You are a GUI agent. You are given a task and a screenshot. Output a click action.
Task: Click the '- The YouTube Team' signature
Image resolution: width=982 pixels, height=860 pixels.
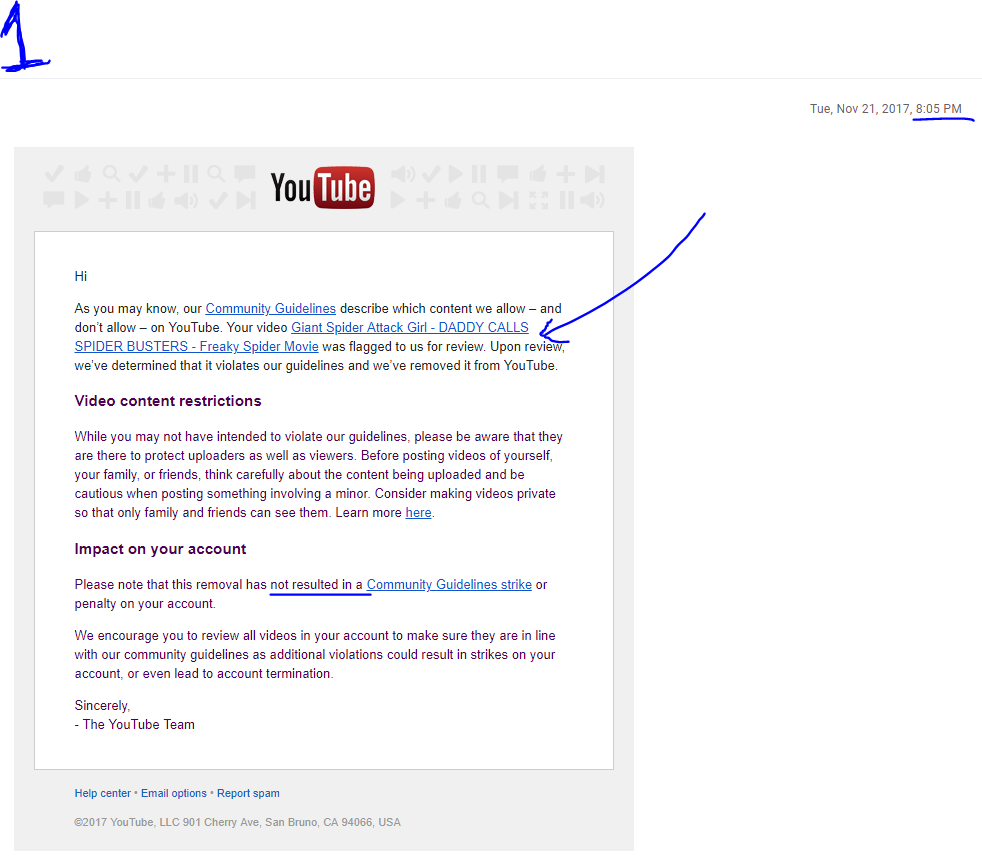pyautogui.click(x=135, y=725)
